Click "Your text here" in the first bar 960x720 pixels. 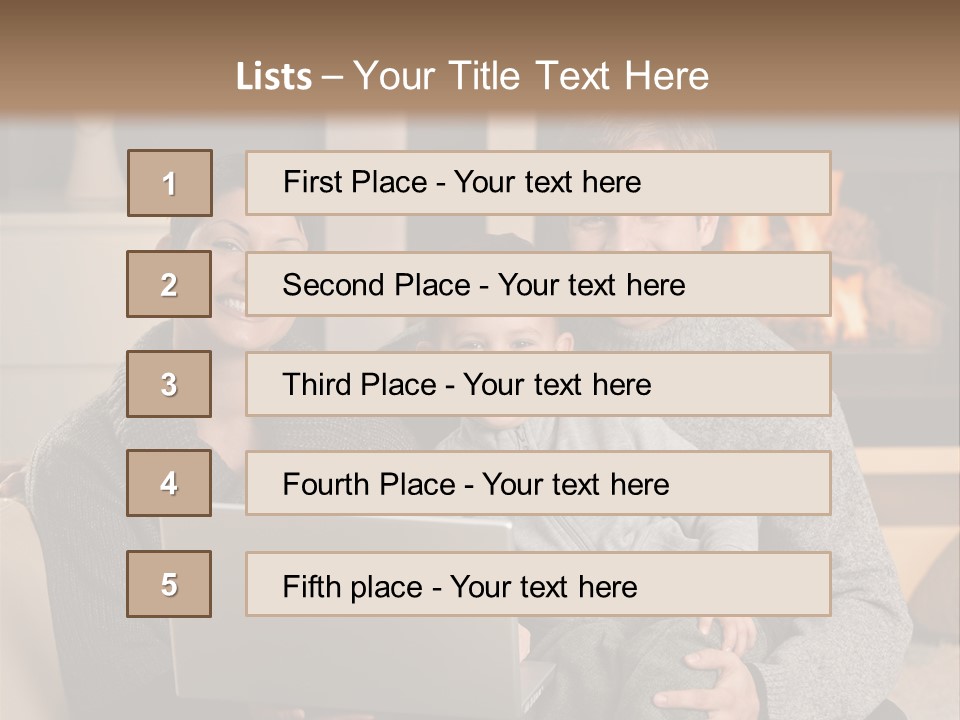547,182
